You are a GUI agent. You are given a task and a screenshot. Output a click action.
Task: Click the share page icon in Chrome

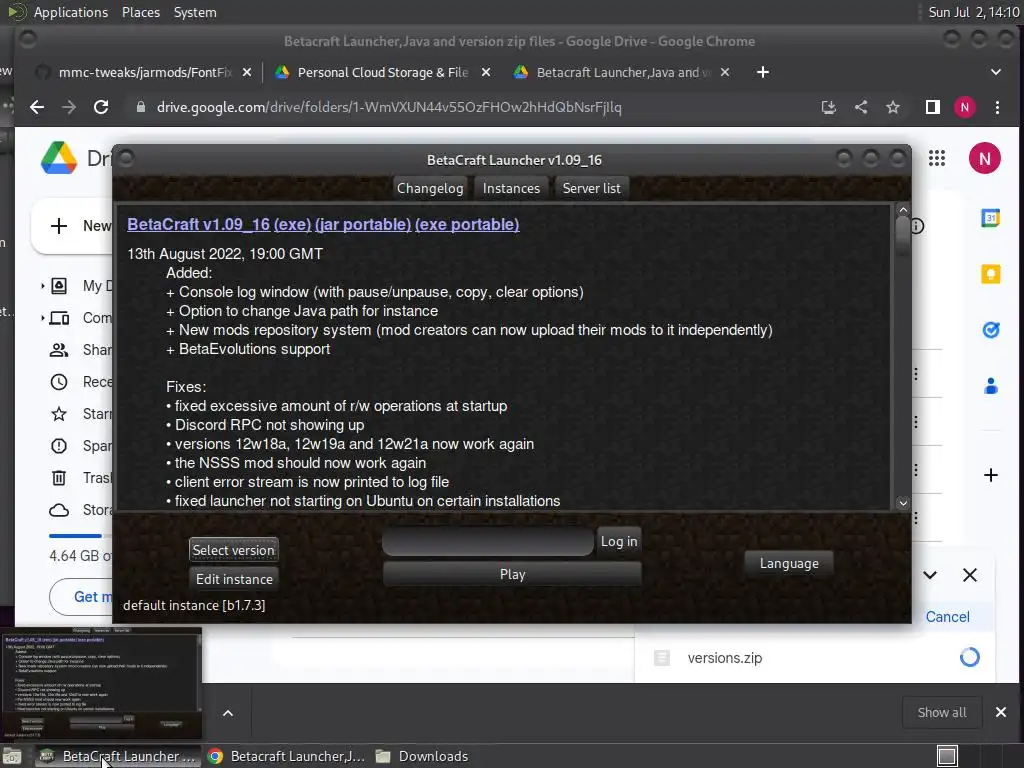coord(861,107)
